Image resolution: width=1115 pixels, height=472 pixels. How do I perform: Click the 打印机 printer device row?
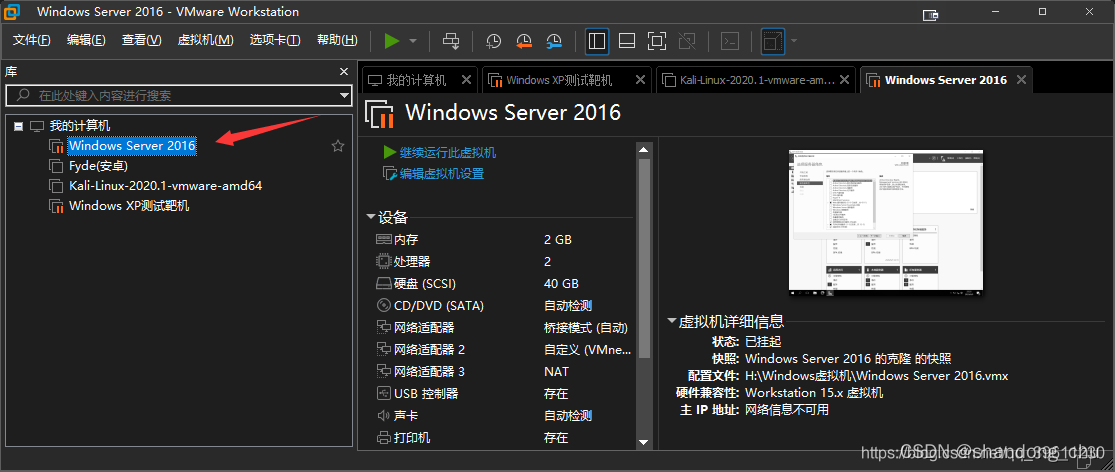(x=503, y=437)
